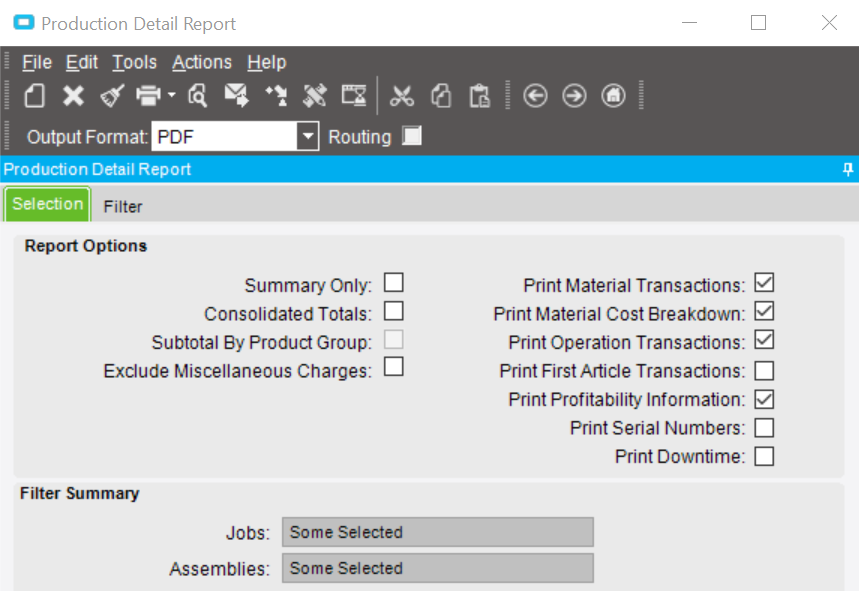The height and width of the screenshot is (591, 859).
Task: Open the Help menu
Action: 266,62
